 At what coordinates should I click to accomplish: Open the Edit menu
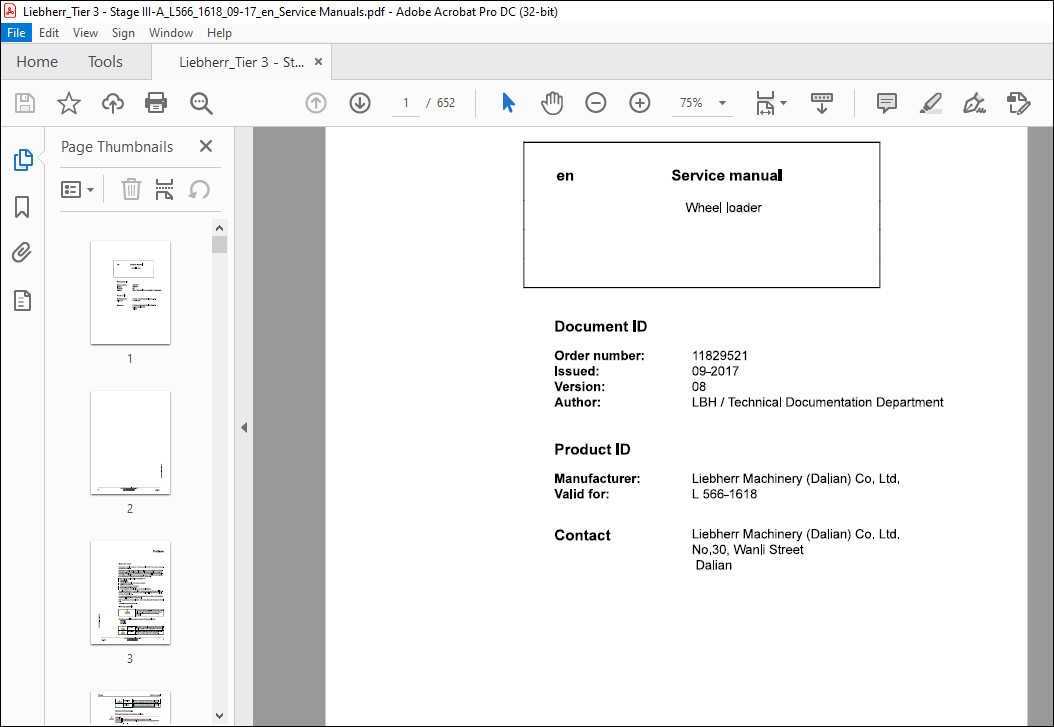pos(48,32)
